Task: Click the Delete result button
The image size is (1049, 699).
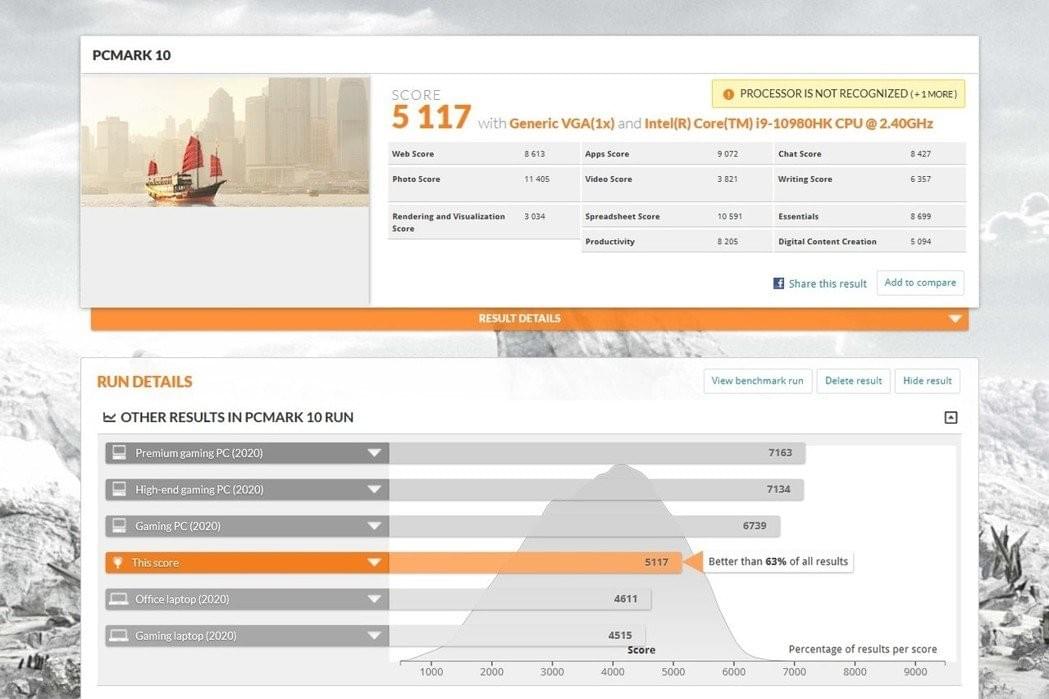Action: pyautogui.click(x=853, y=381)
